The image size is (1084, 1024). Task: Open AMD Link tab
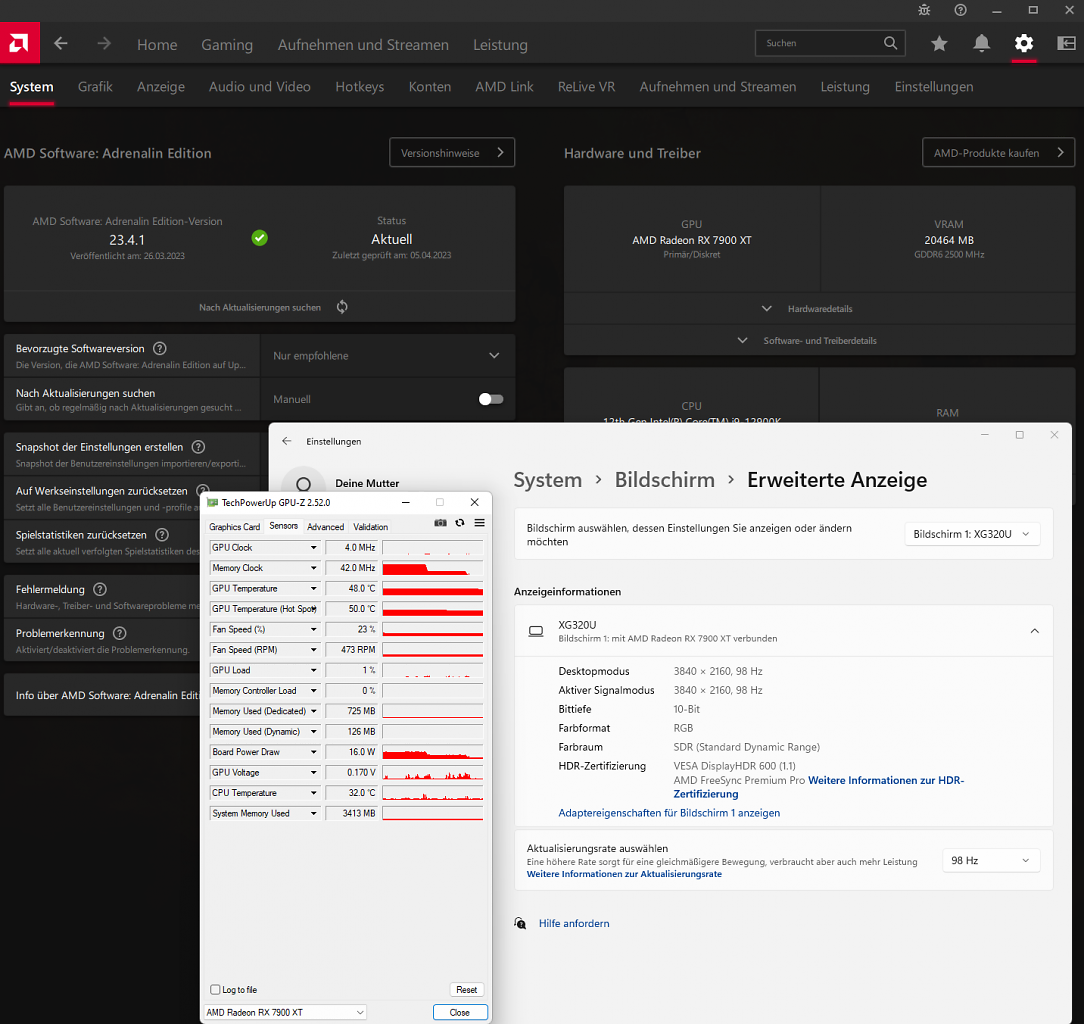pos(504,86)
